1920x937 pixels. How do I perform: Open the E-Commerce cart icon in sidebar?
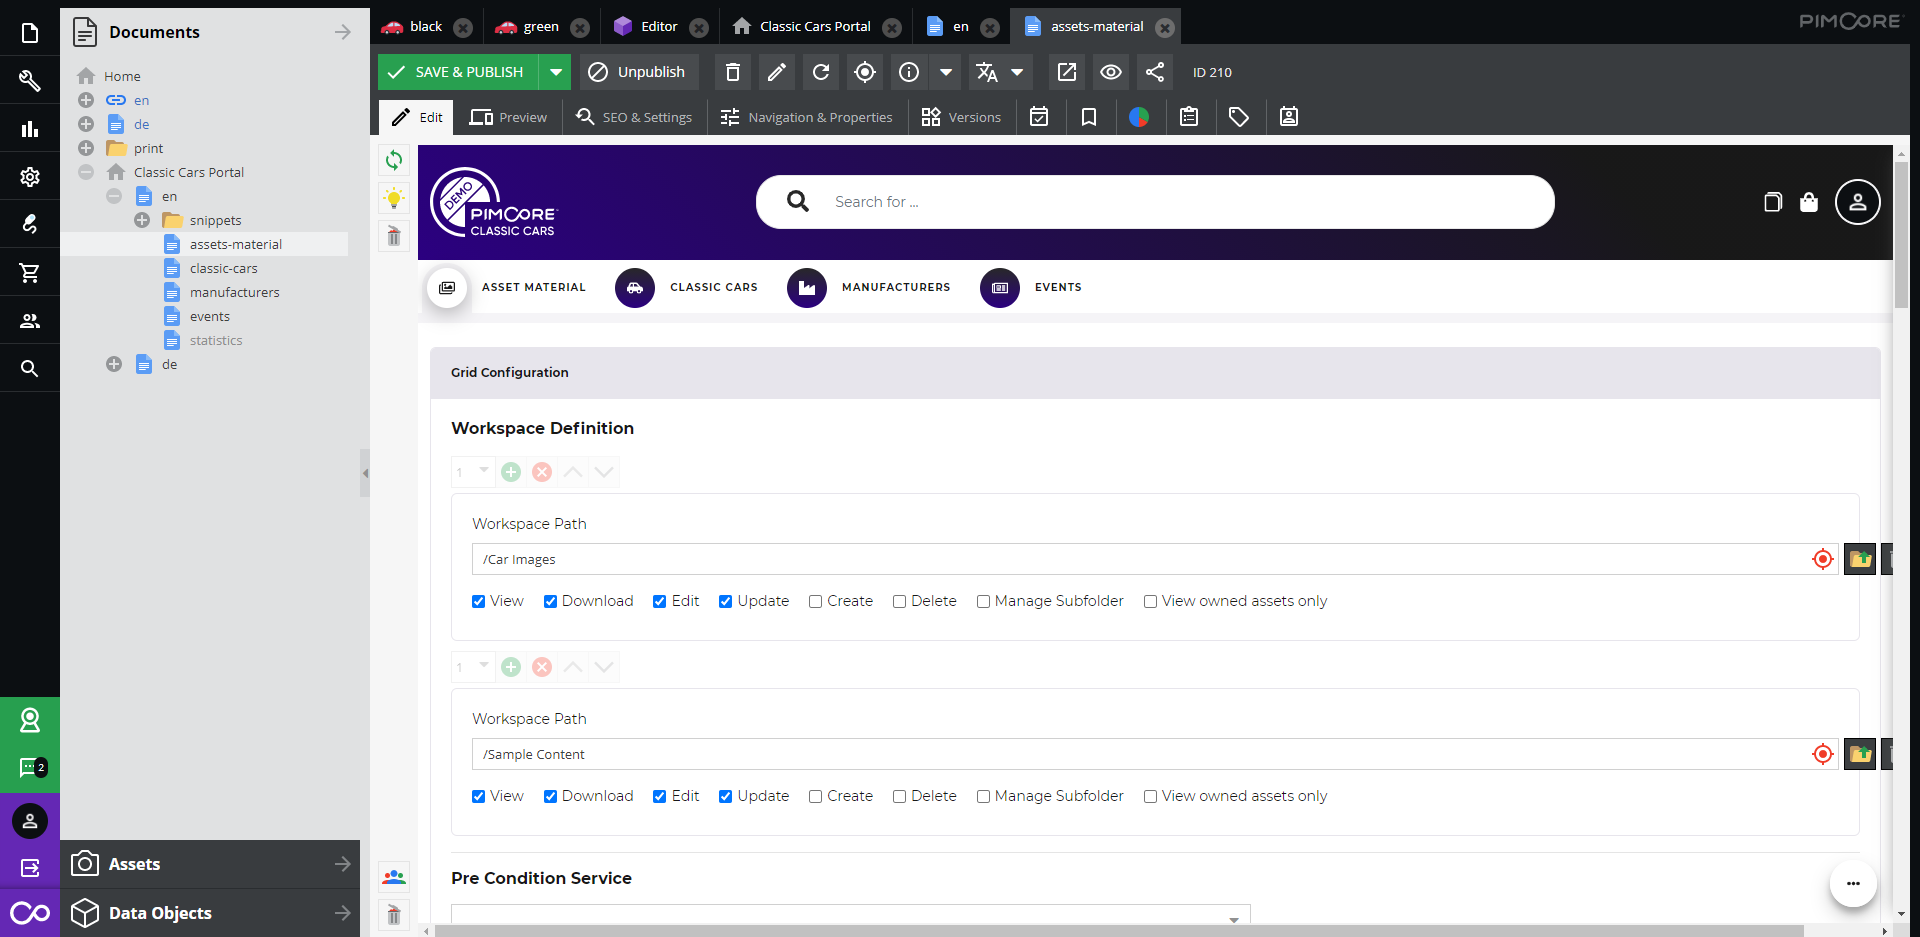[x=29, y=272]
